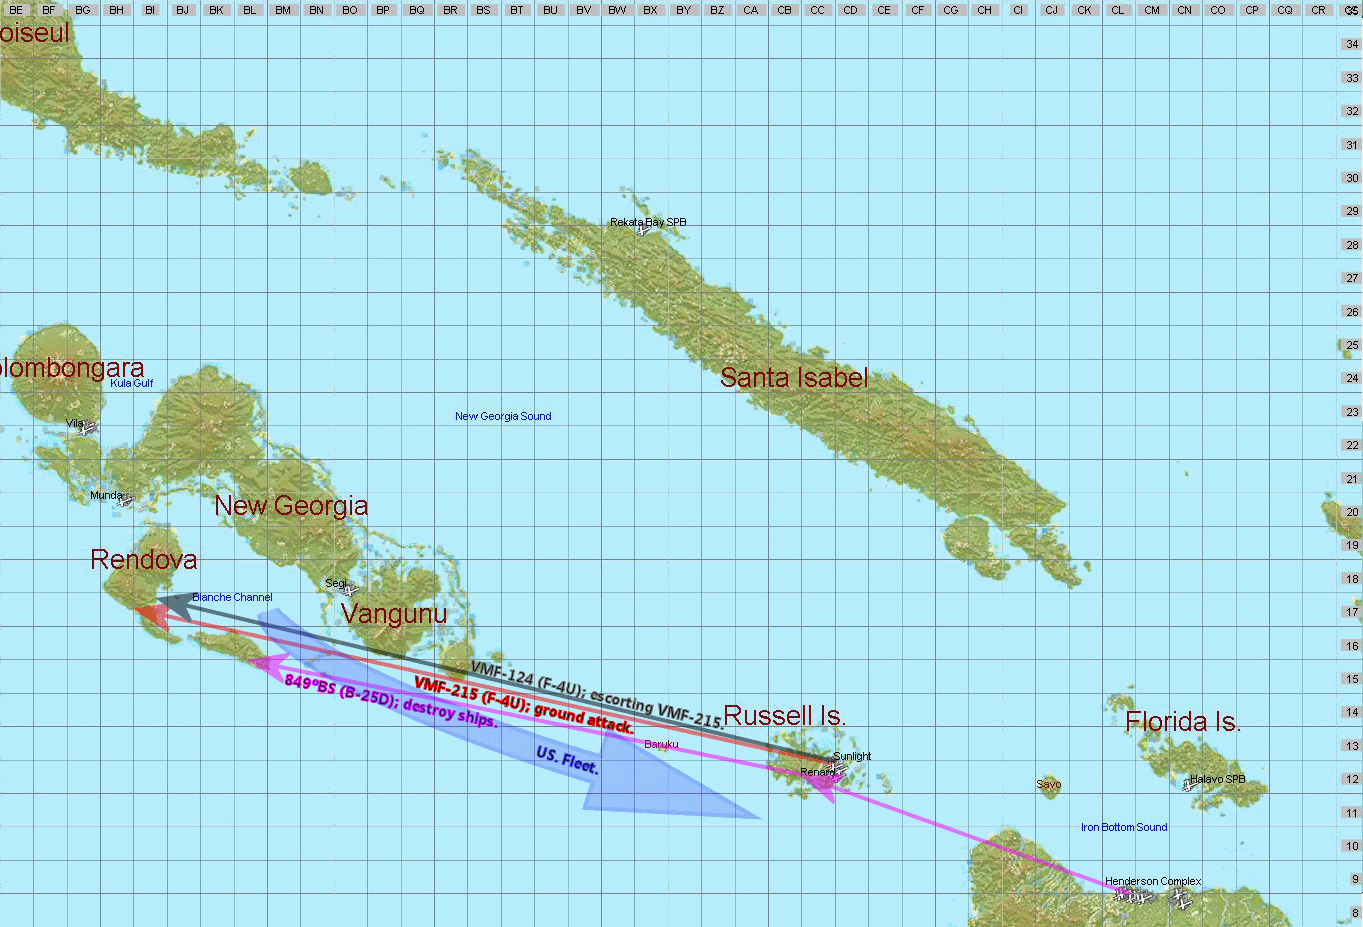Screen dimensions: 1363x927
Task: Click the Iron Bottom Sound label
Action: click(x=1124, y=827)
